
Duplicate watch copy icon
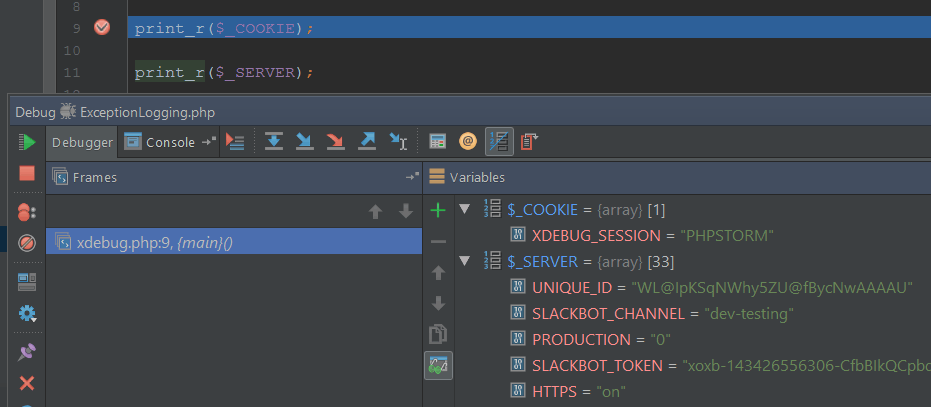(438, 335)
